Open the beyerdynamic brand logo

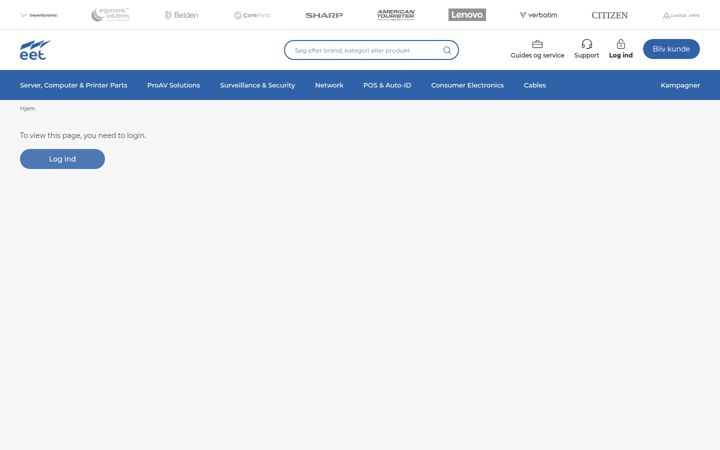point(39,15)
